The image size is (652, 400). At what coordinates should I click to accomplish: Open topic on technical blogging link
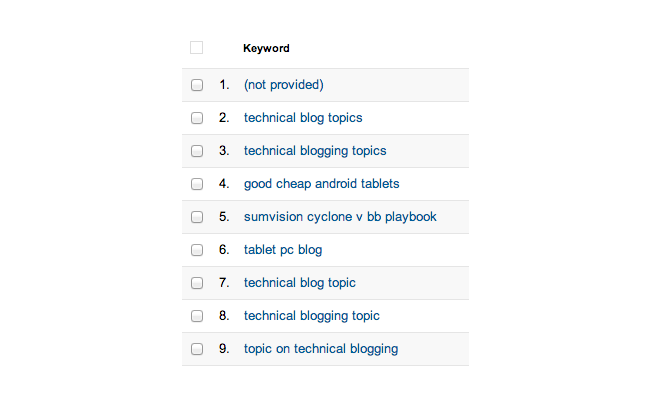pos(321,349)
